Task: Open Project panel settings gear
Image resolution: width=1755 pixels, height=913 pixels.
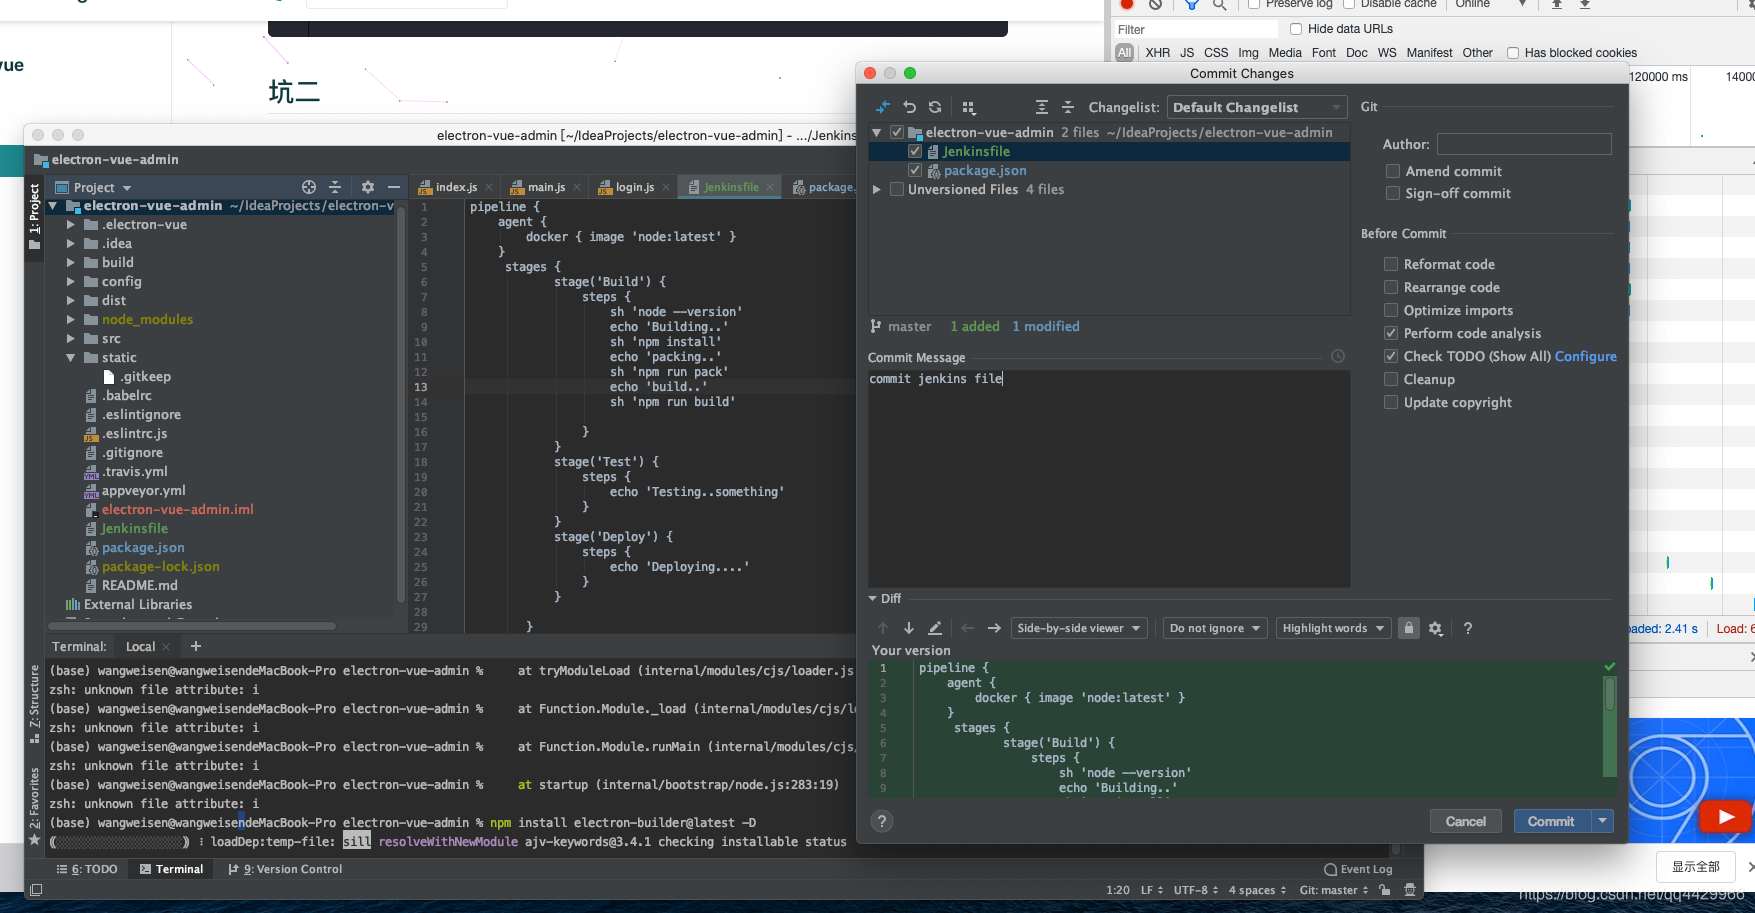Action: (x=368, y=187)
